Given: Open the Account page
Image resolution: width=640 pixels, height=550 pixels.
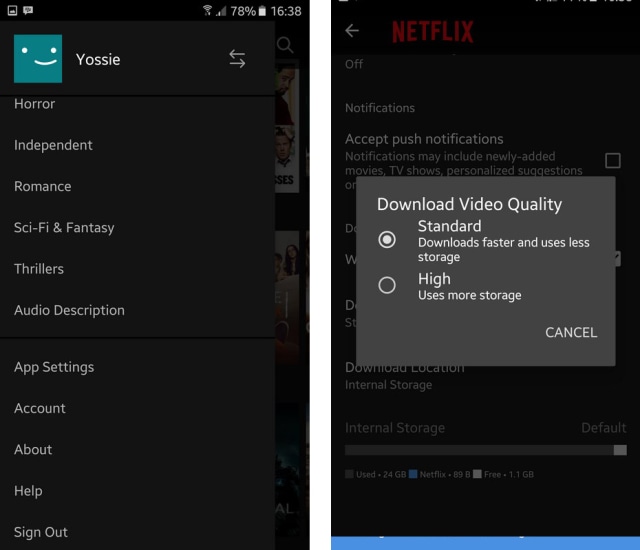Looking at the screenshot, I should tap(40, 408).
